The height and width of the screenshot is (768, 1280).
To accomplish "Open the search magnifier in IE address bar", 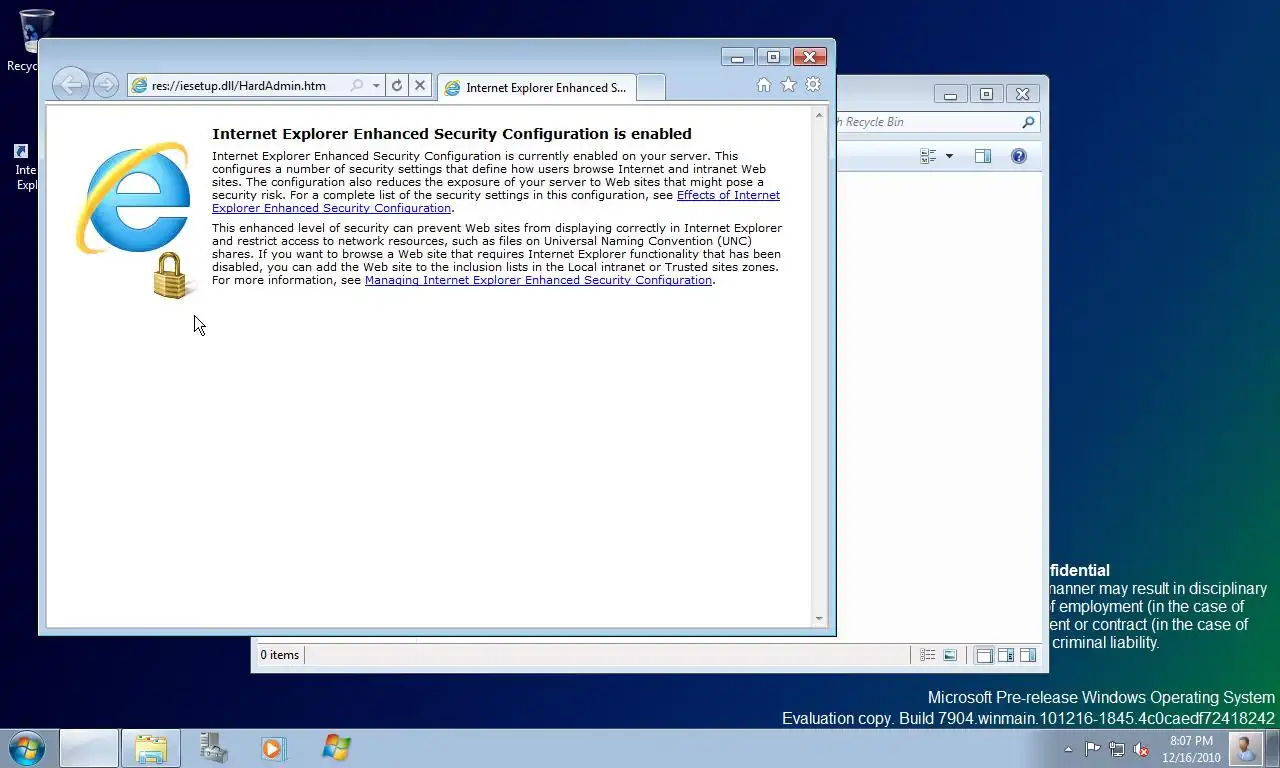I will point(357,86).
